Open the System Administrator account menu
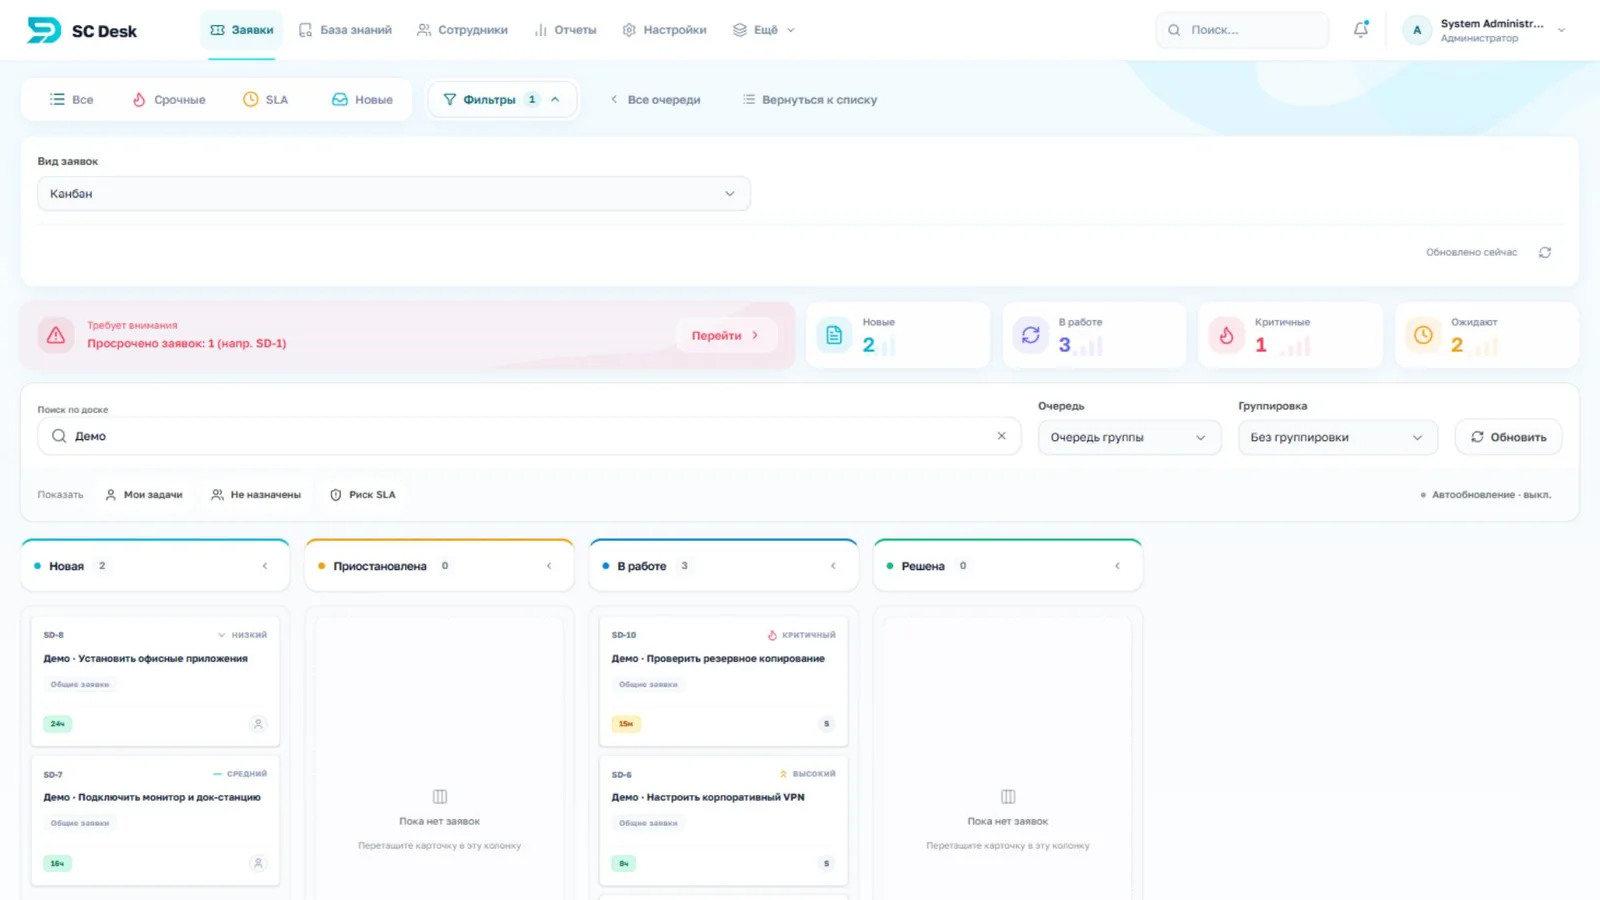1600x900 pixels. pyautogui.click(x=1485, y=30)
